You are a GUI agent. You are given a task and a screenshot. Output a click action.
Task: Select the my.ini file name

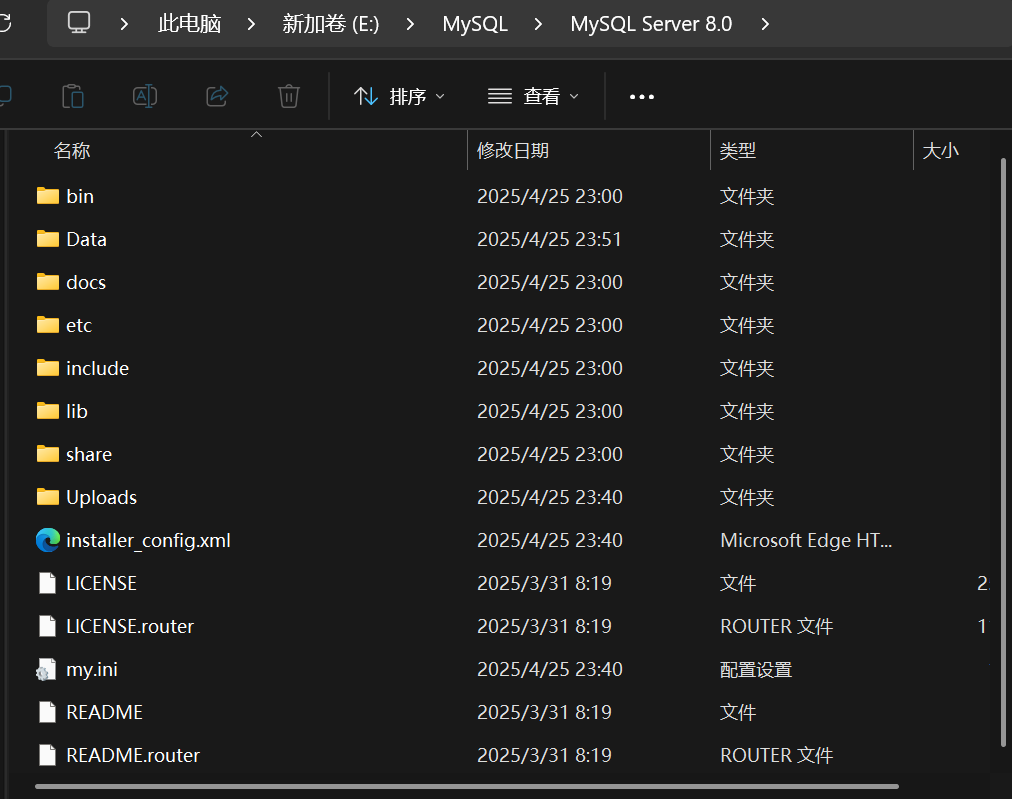coord(92,669)
